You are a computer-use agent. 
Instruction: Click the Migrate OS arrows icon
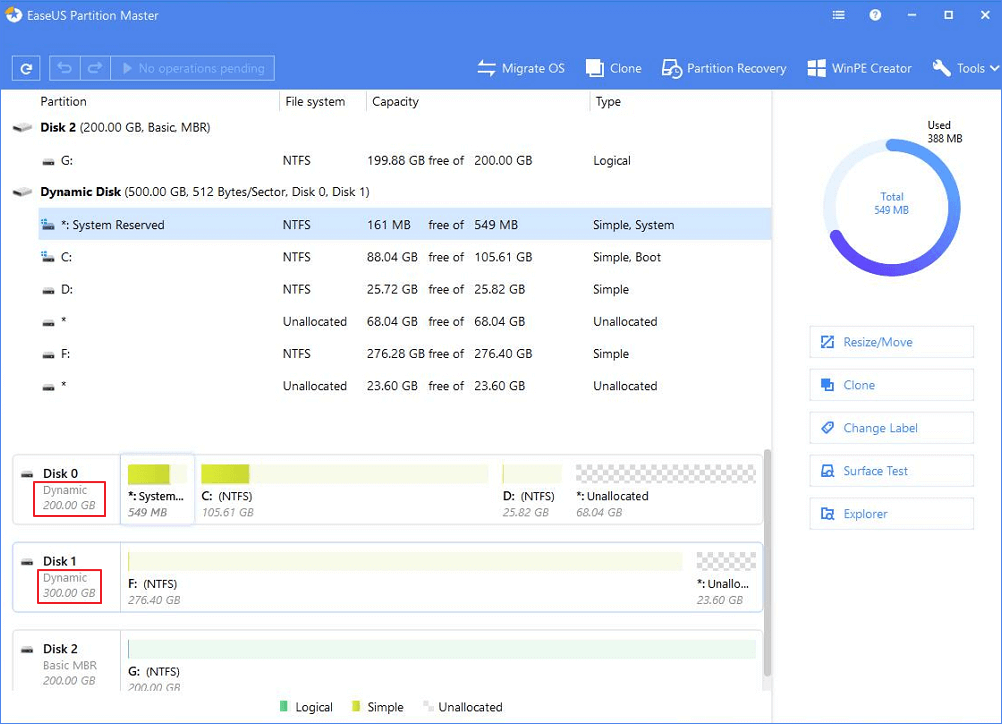pos(486,68)
